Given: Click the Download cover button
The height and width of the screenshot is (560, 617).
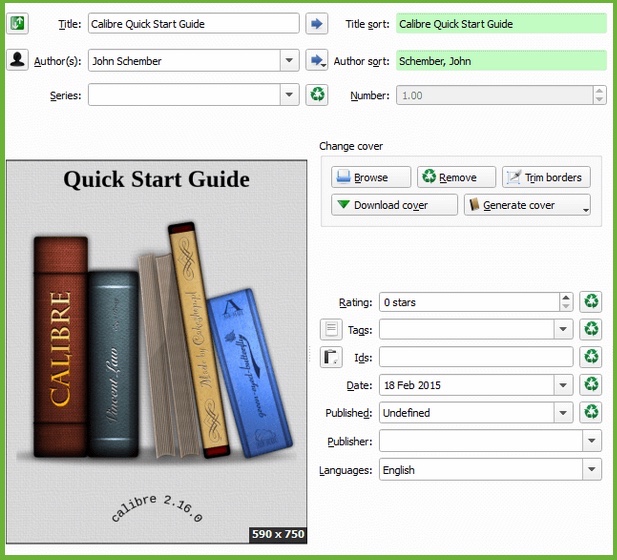Looking at the screenshot, I should click(x=394, y=205).
